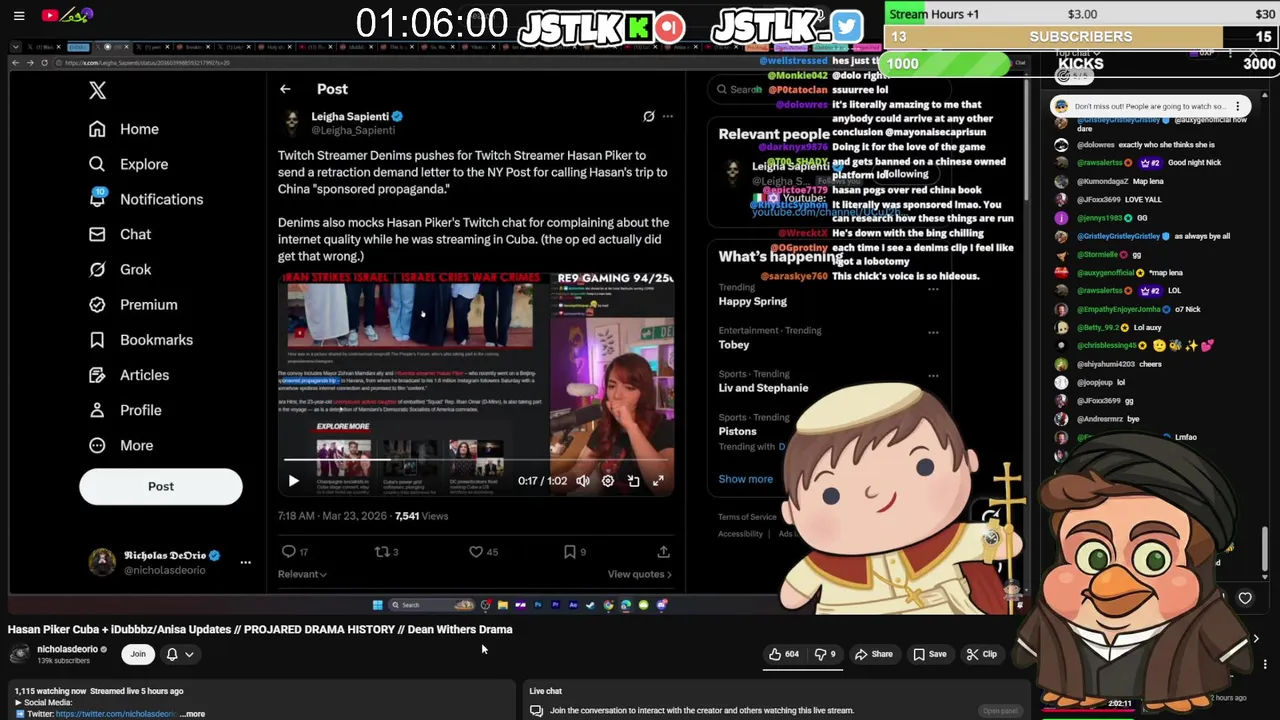
Task: Expand the notification bell chevron dropdown
Action: 189,654
